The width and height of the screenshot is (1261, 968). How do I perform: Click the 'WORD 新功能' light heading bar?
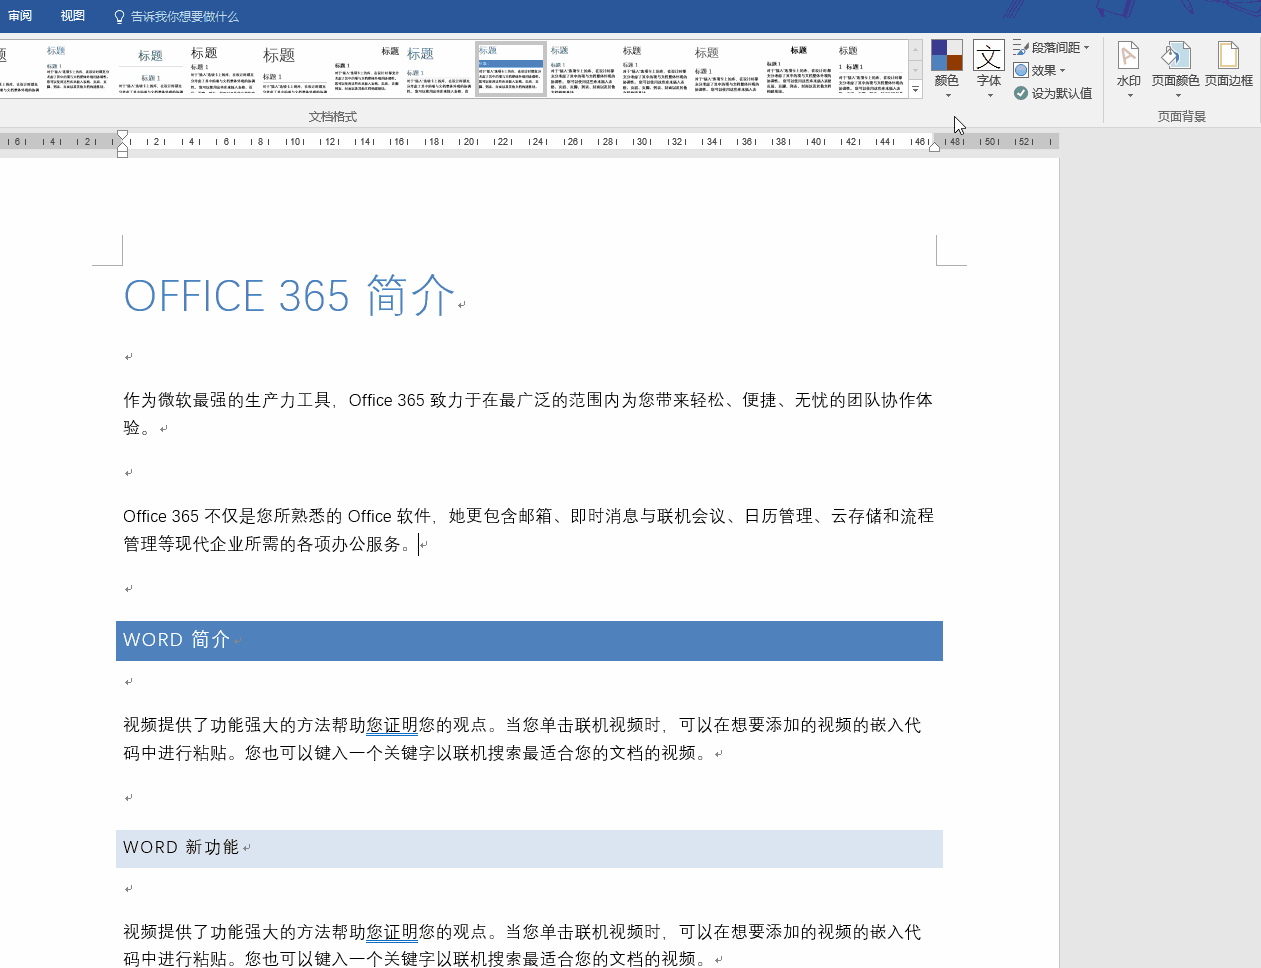[x=529, y=848]
